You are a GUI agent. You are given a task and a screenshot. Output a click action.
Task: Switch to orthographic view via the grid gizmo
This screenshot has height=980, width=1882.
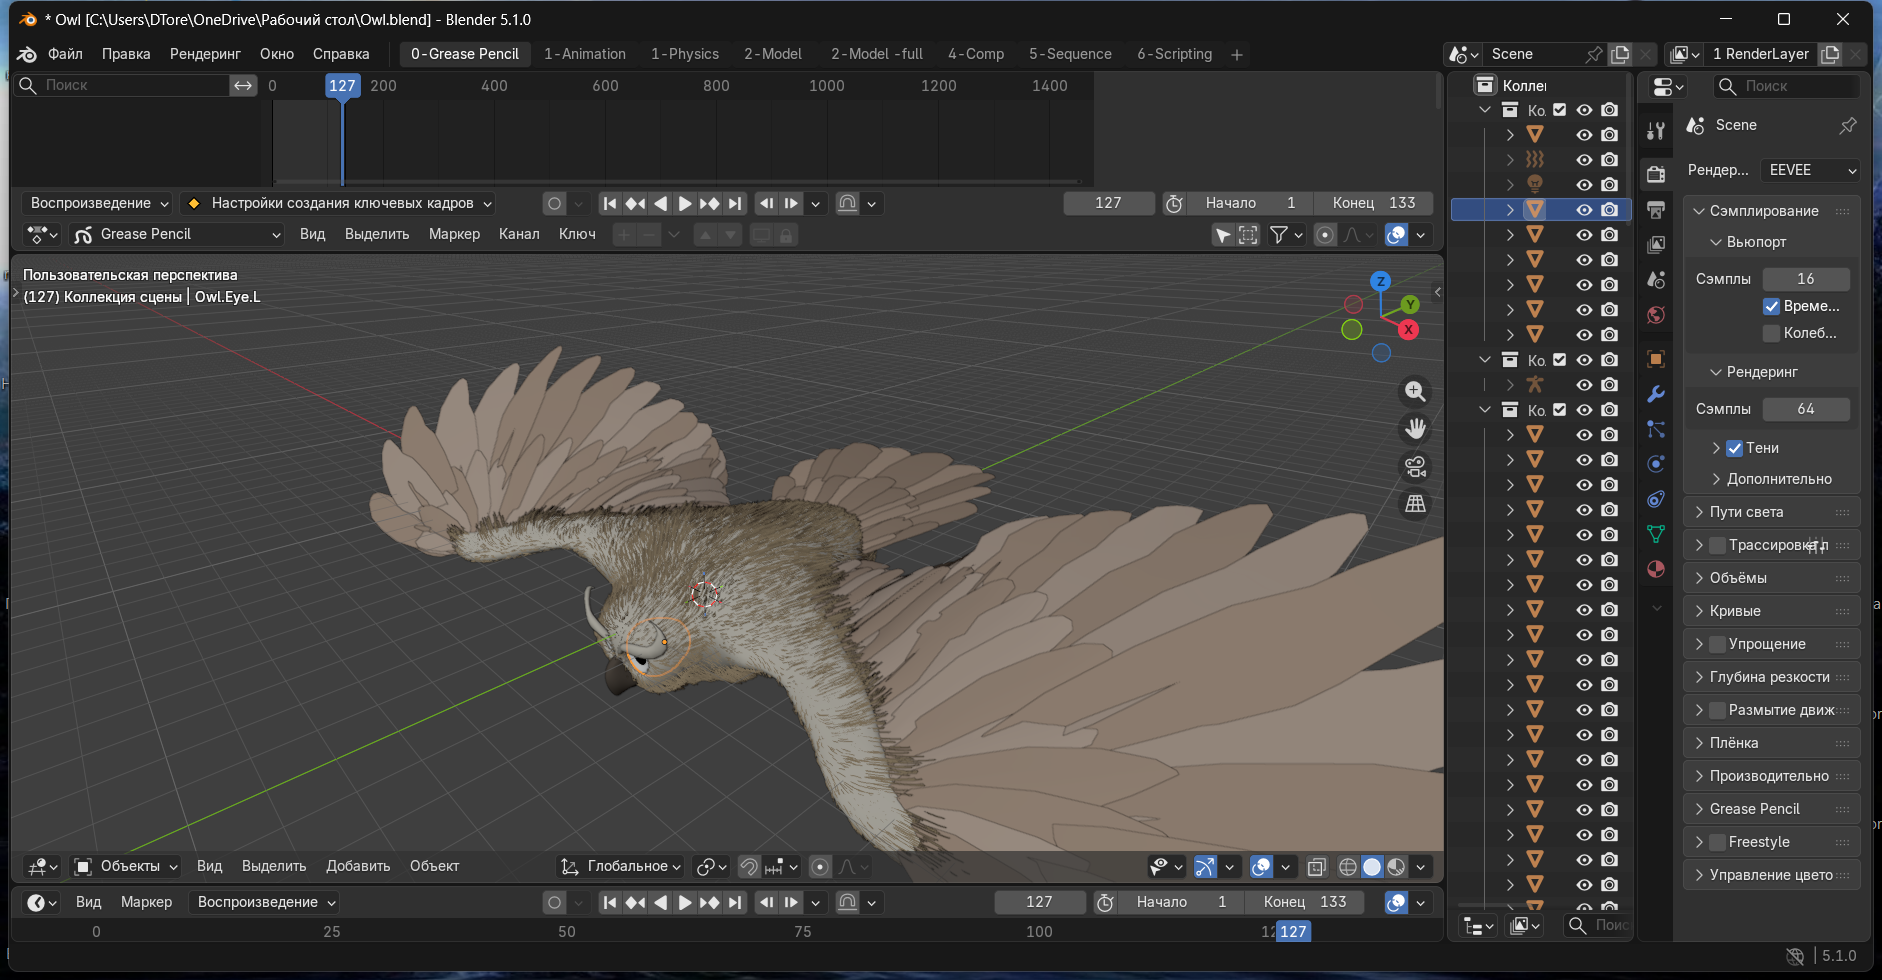(1415, 504)
